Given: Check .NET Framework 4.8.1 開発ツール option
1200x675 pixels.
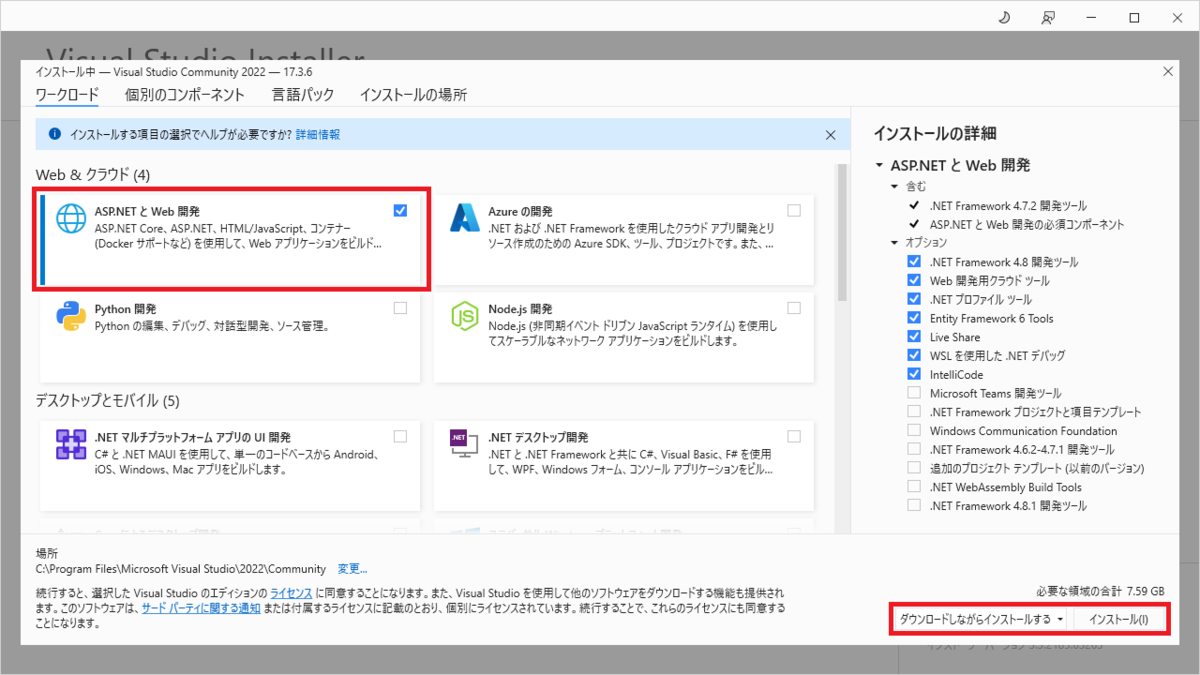Looking at the screenshot, I should [x=914, y=505].
